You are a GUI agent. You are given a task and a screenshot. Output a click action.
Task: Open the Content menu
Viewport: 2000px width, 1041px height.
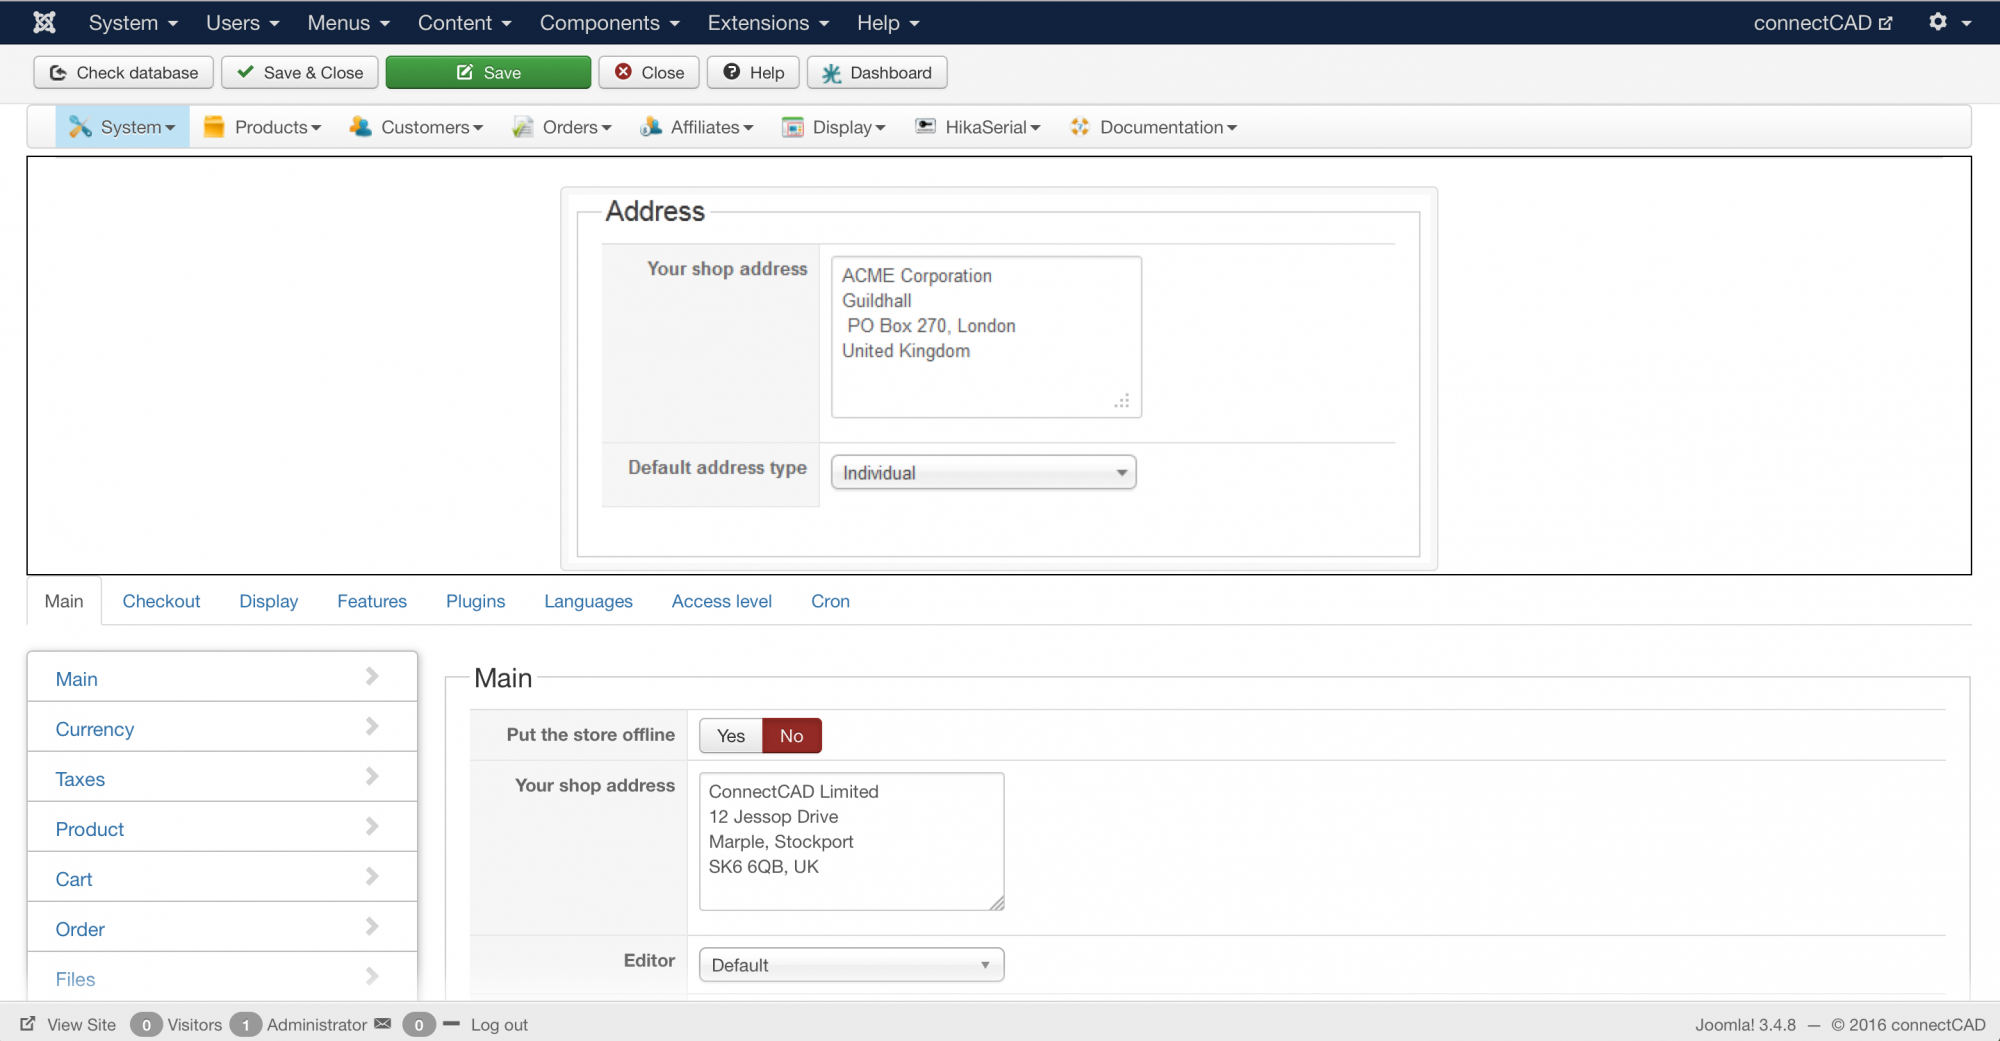(x=465, y=22)
